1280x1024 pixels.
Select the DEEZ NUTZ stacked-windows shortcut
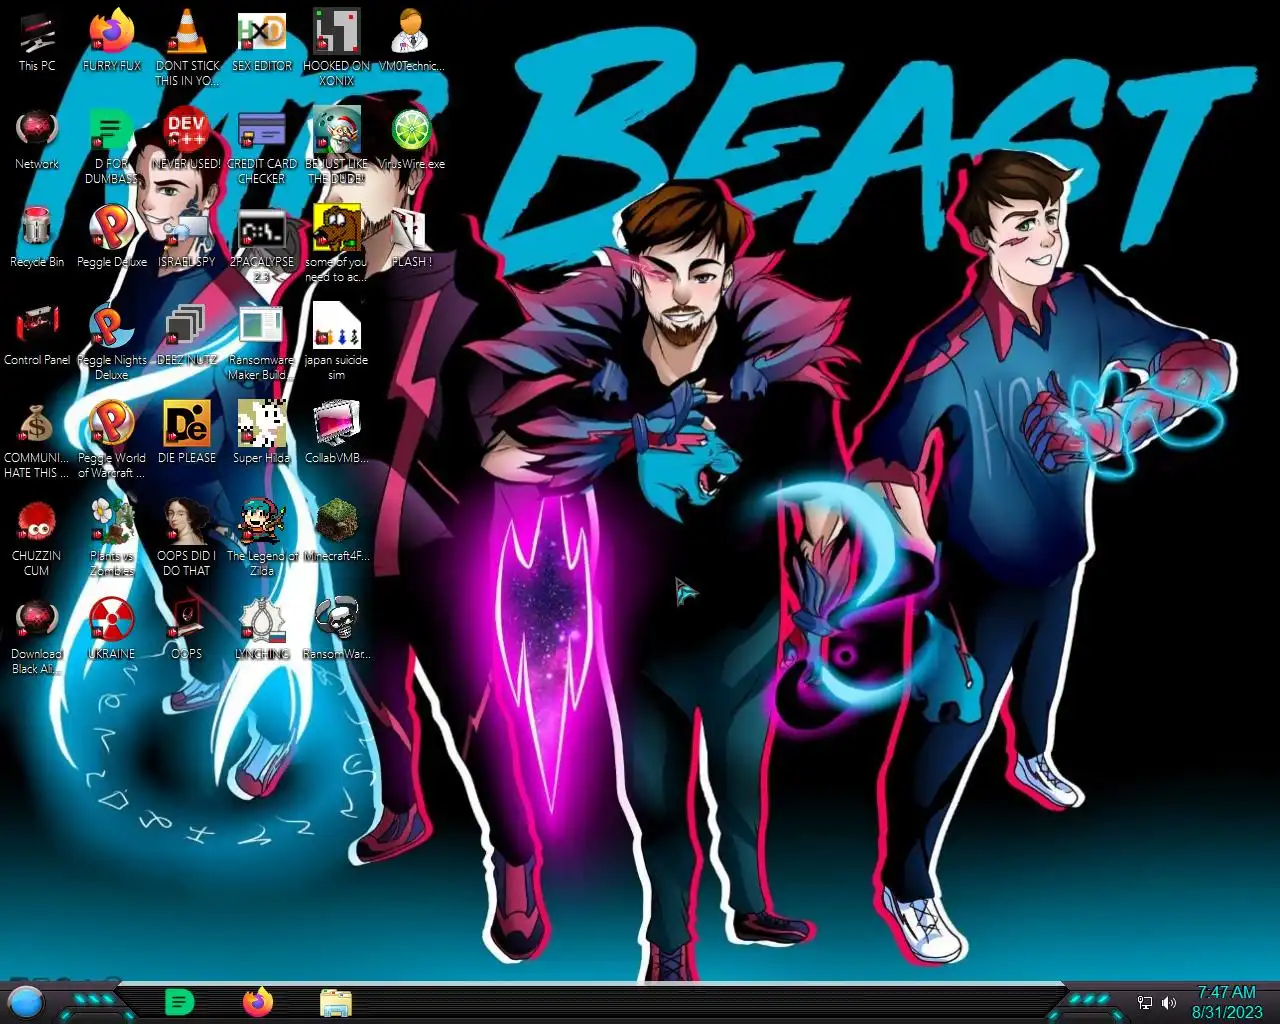(x=187, y=336)
